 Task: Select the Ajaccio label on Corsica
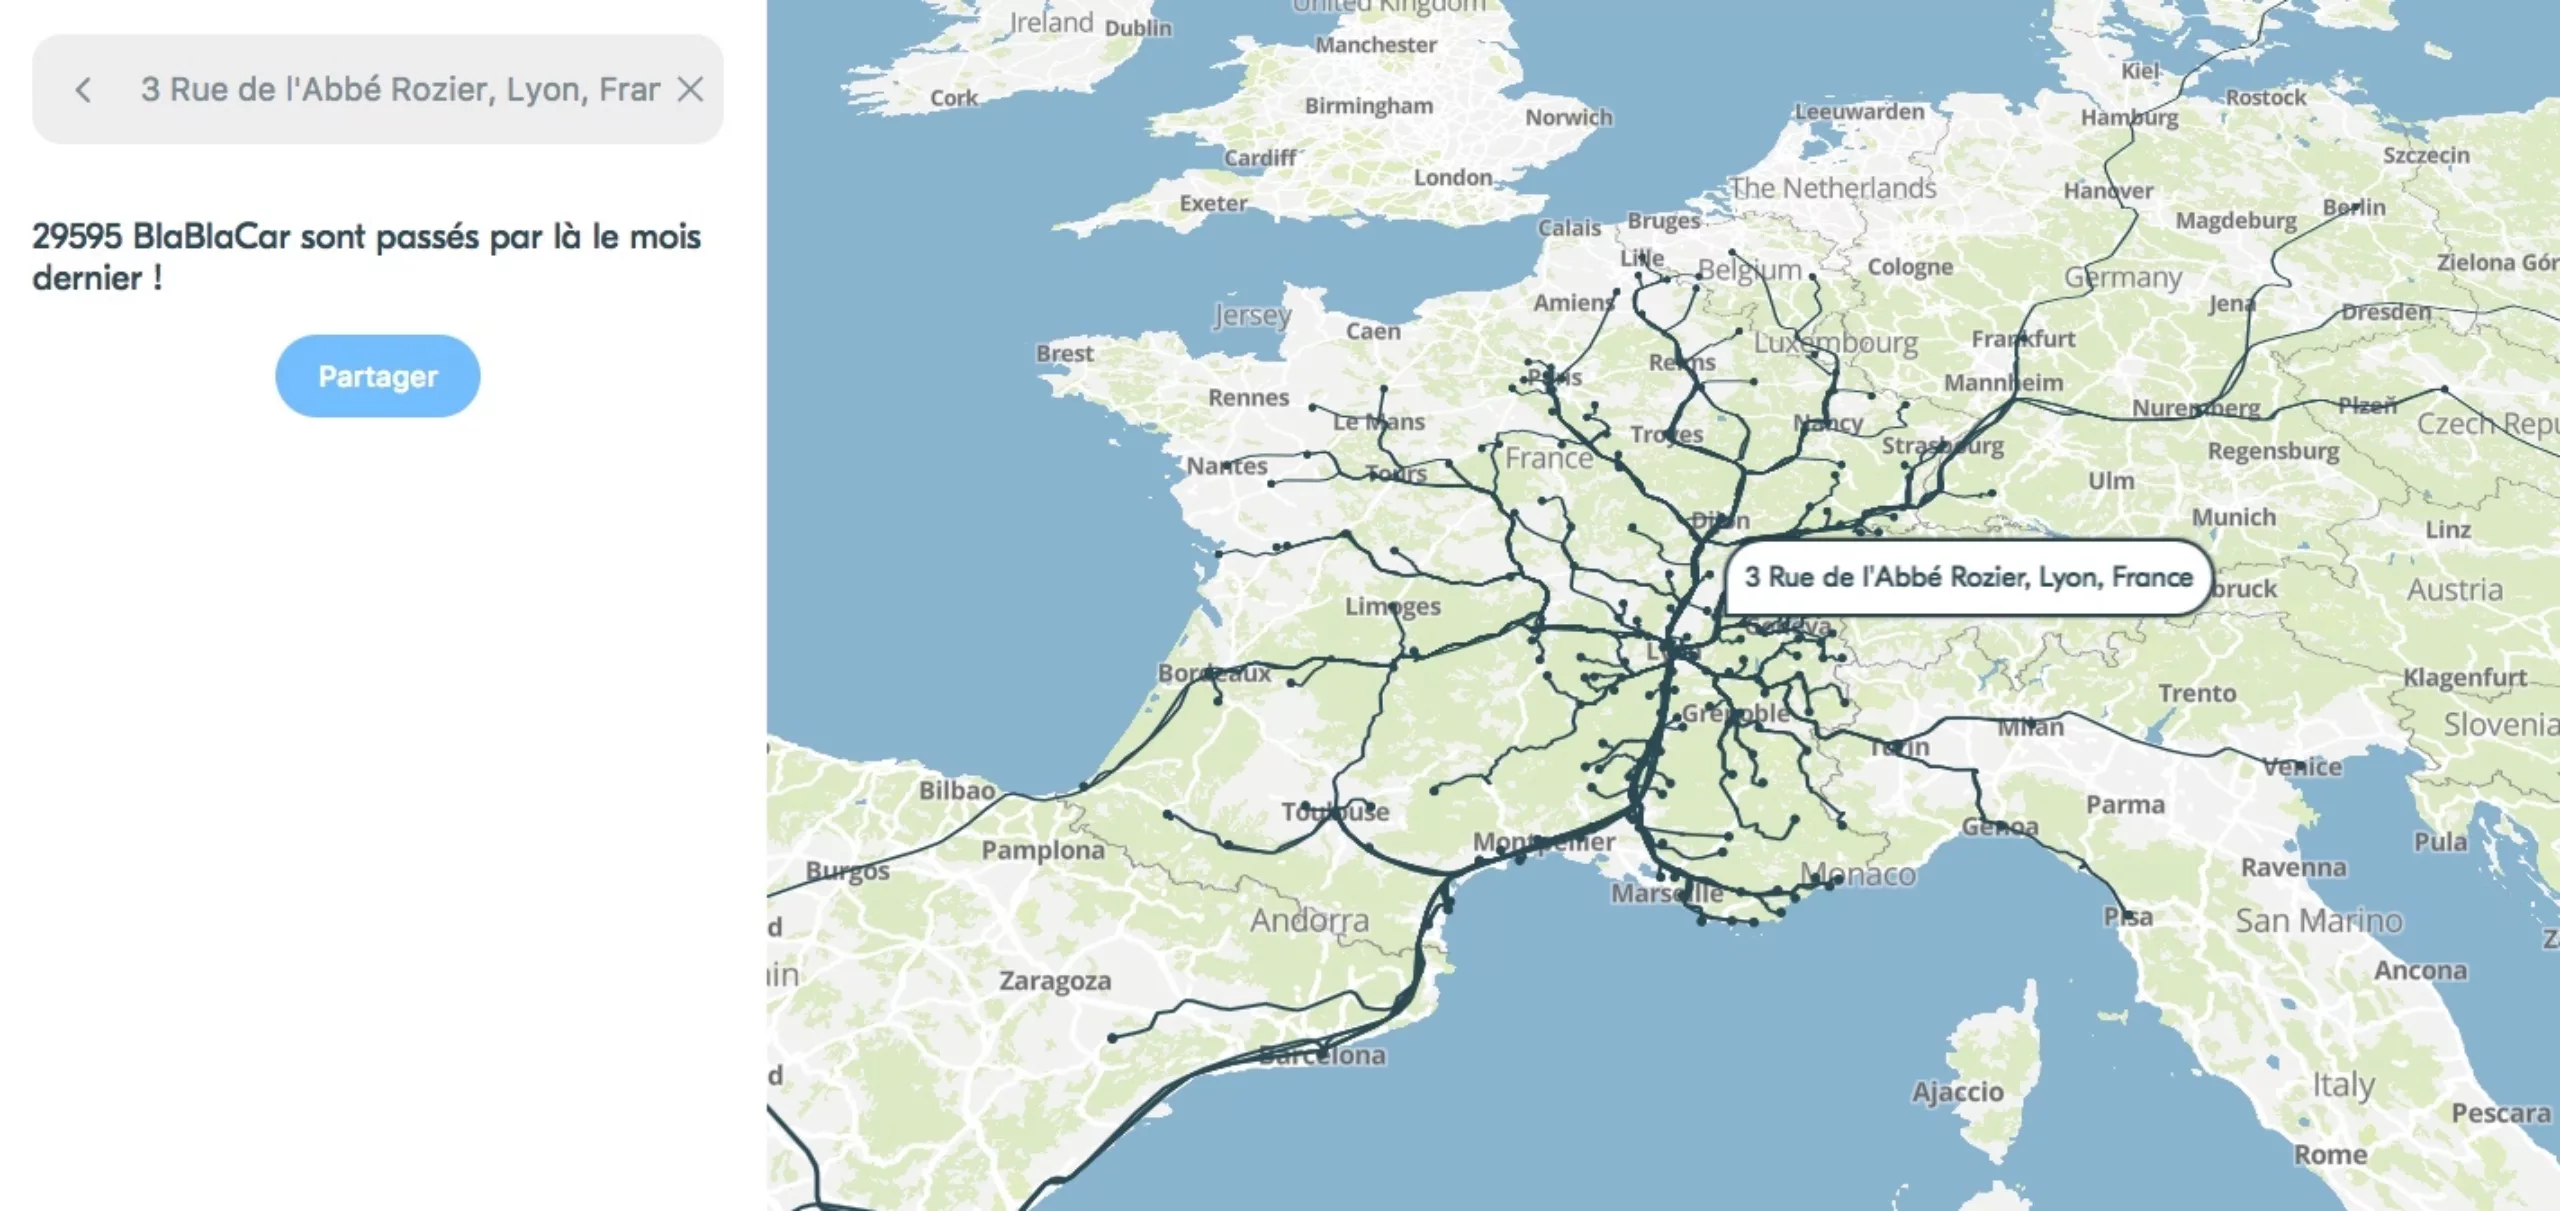1957,1092
